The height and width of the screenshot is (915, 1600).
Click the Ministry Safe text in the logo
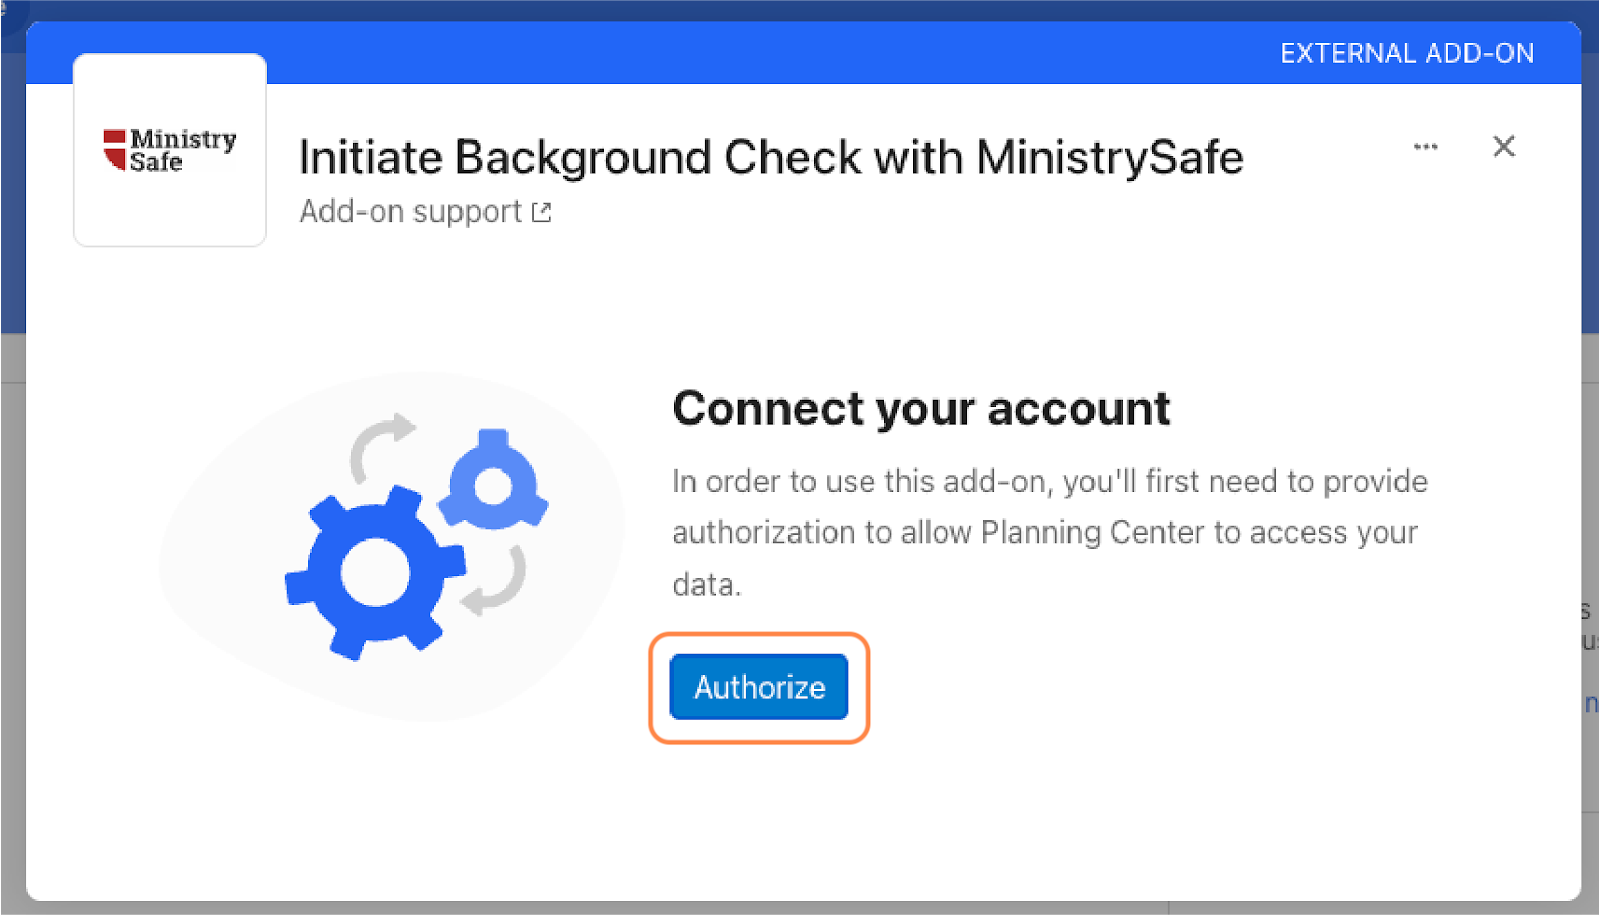pos(183,150)
